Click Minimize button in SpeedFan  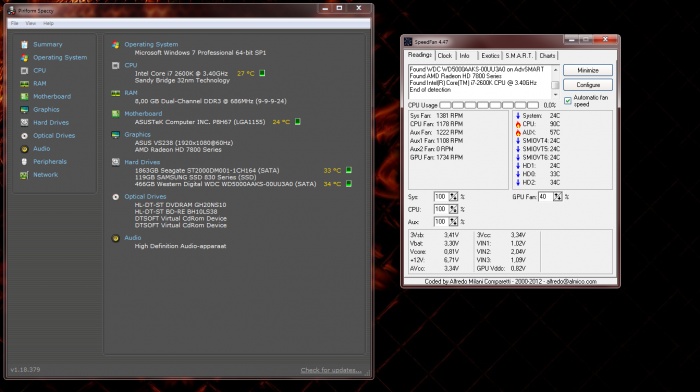coord(588,71)
